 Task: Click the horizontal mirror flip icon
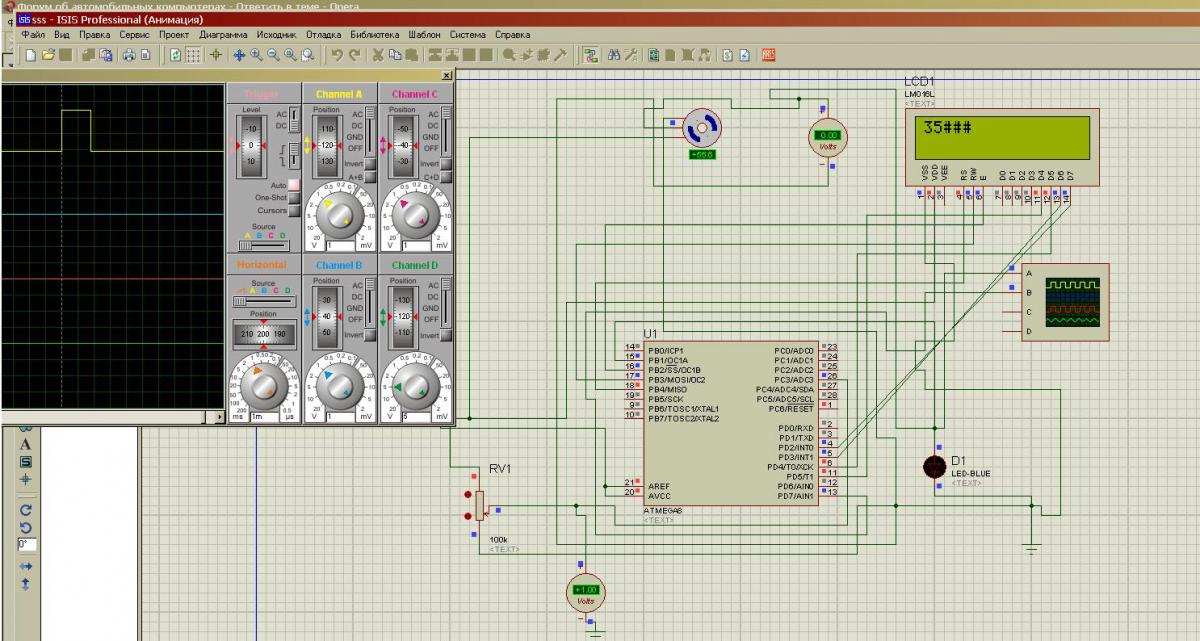coord(26,566)
